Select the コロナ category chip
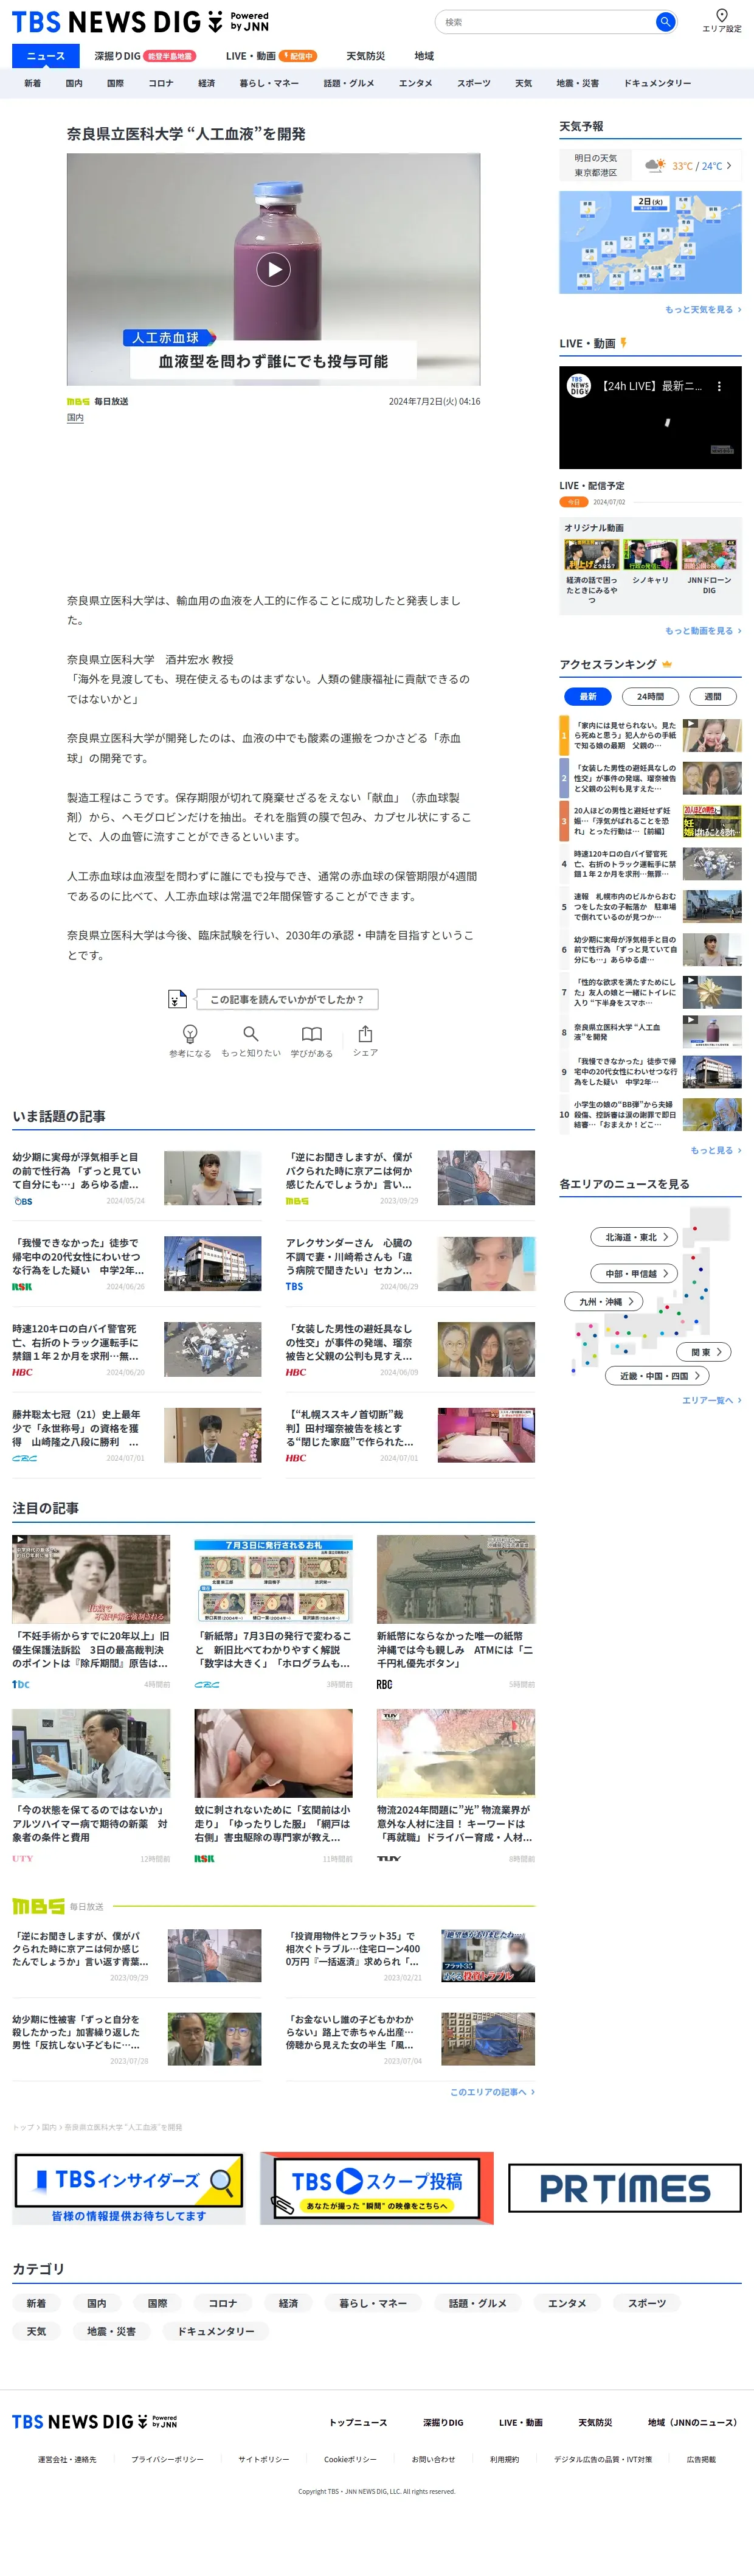The width and height of the screenshot is (754, 2576). click(x=222, y=2303)
